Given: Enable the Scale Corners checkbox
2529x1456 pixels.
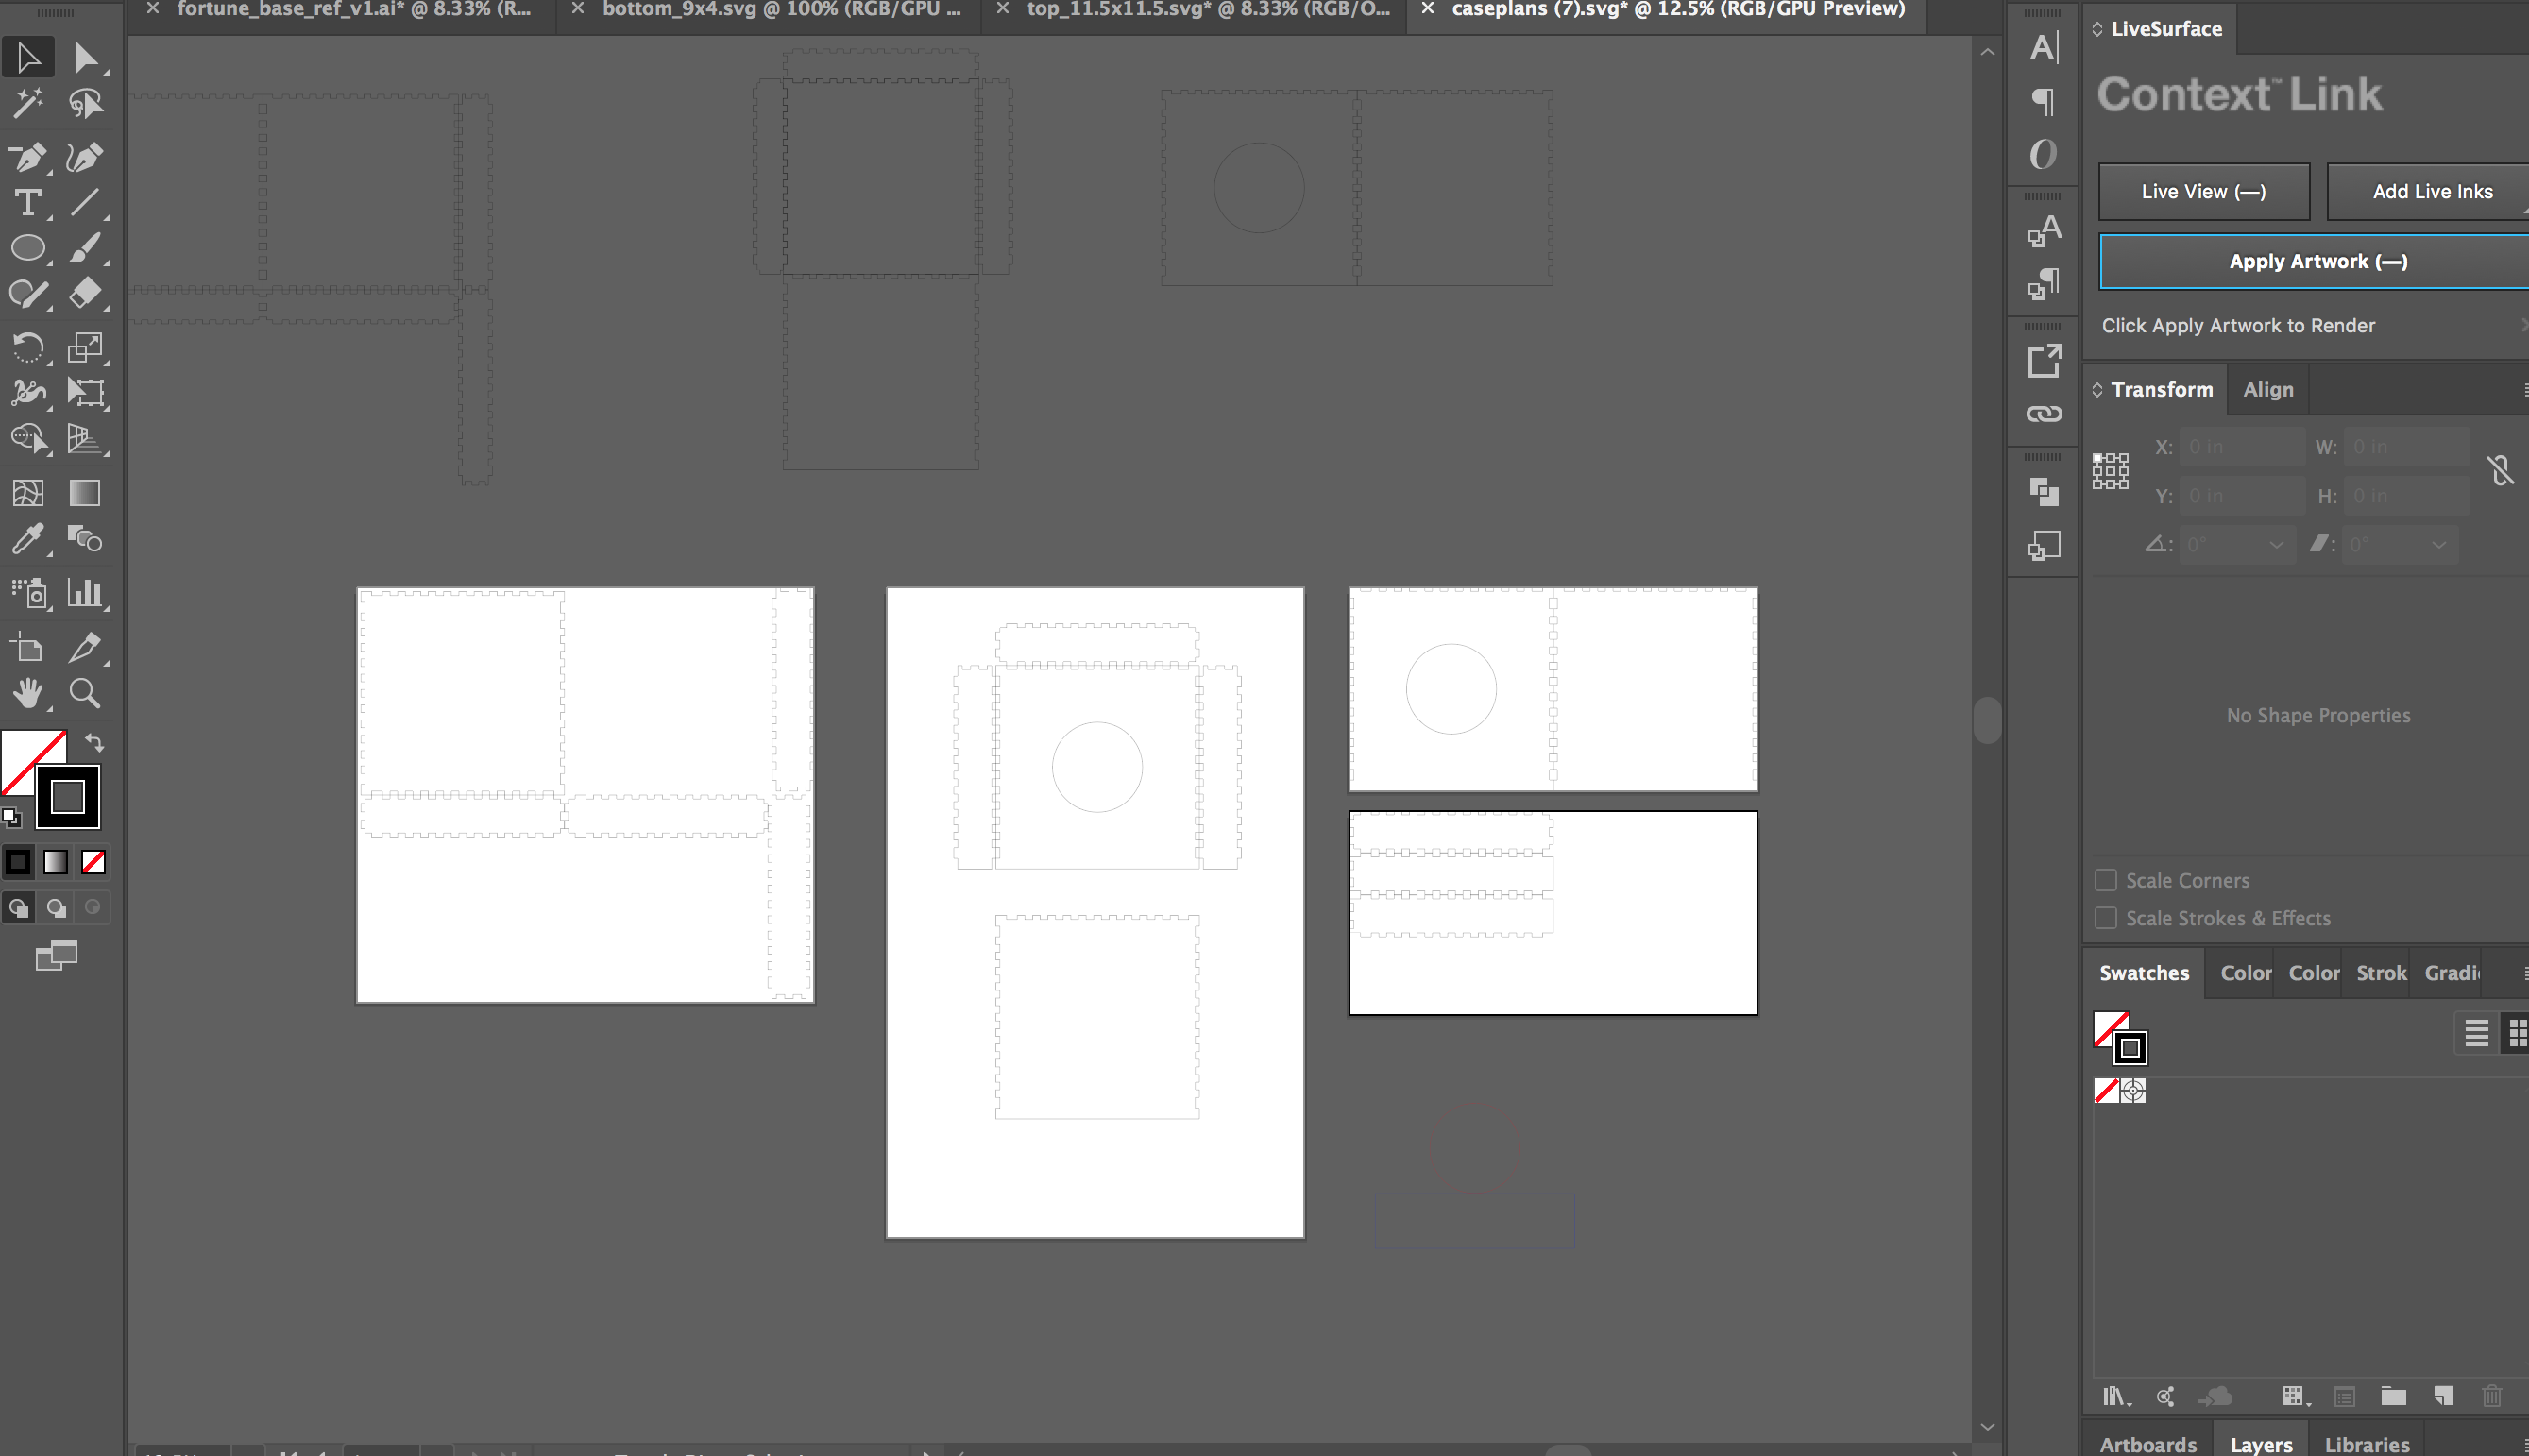Looking at the screenshot, I should 2106,880.
